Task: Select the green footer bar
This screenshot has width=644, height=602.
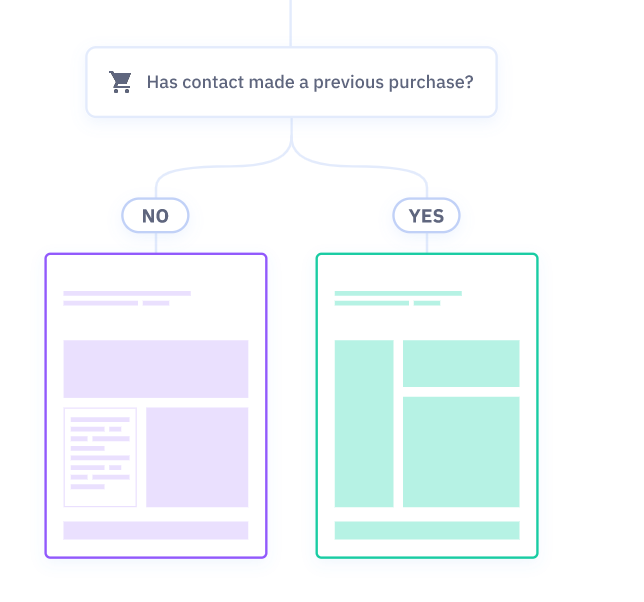Action: [427, 530]
